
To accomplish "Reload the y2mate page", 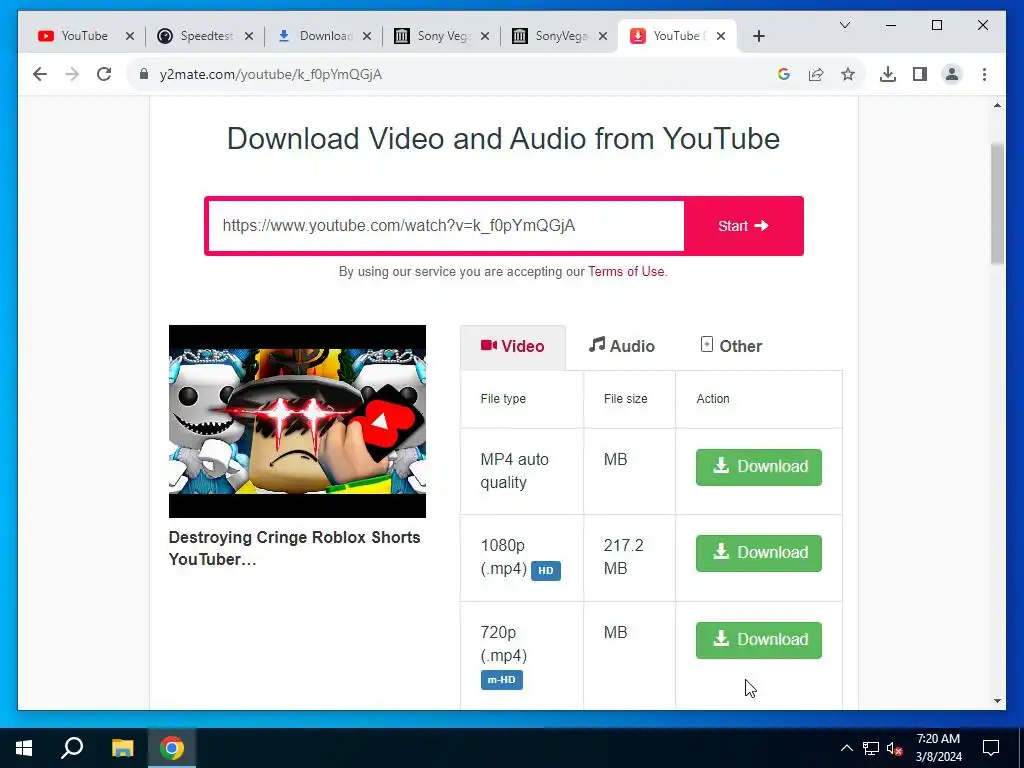I will pos(104,74).
